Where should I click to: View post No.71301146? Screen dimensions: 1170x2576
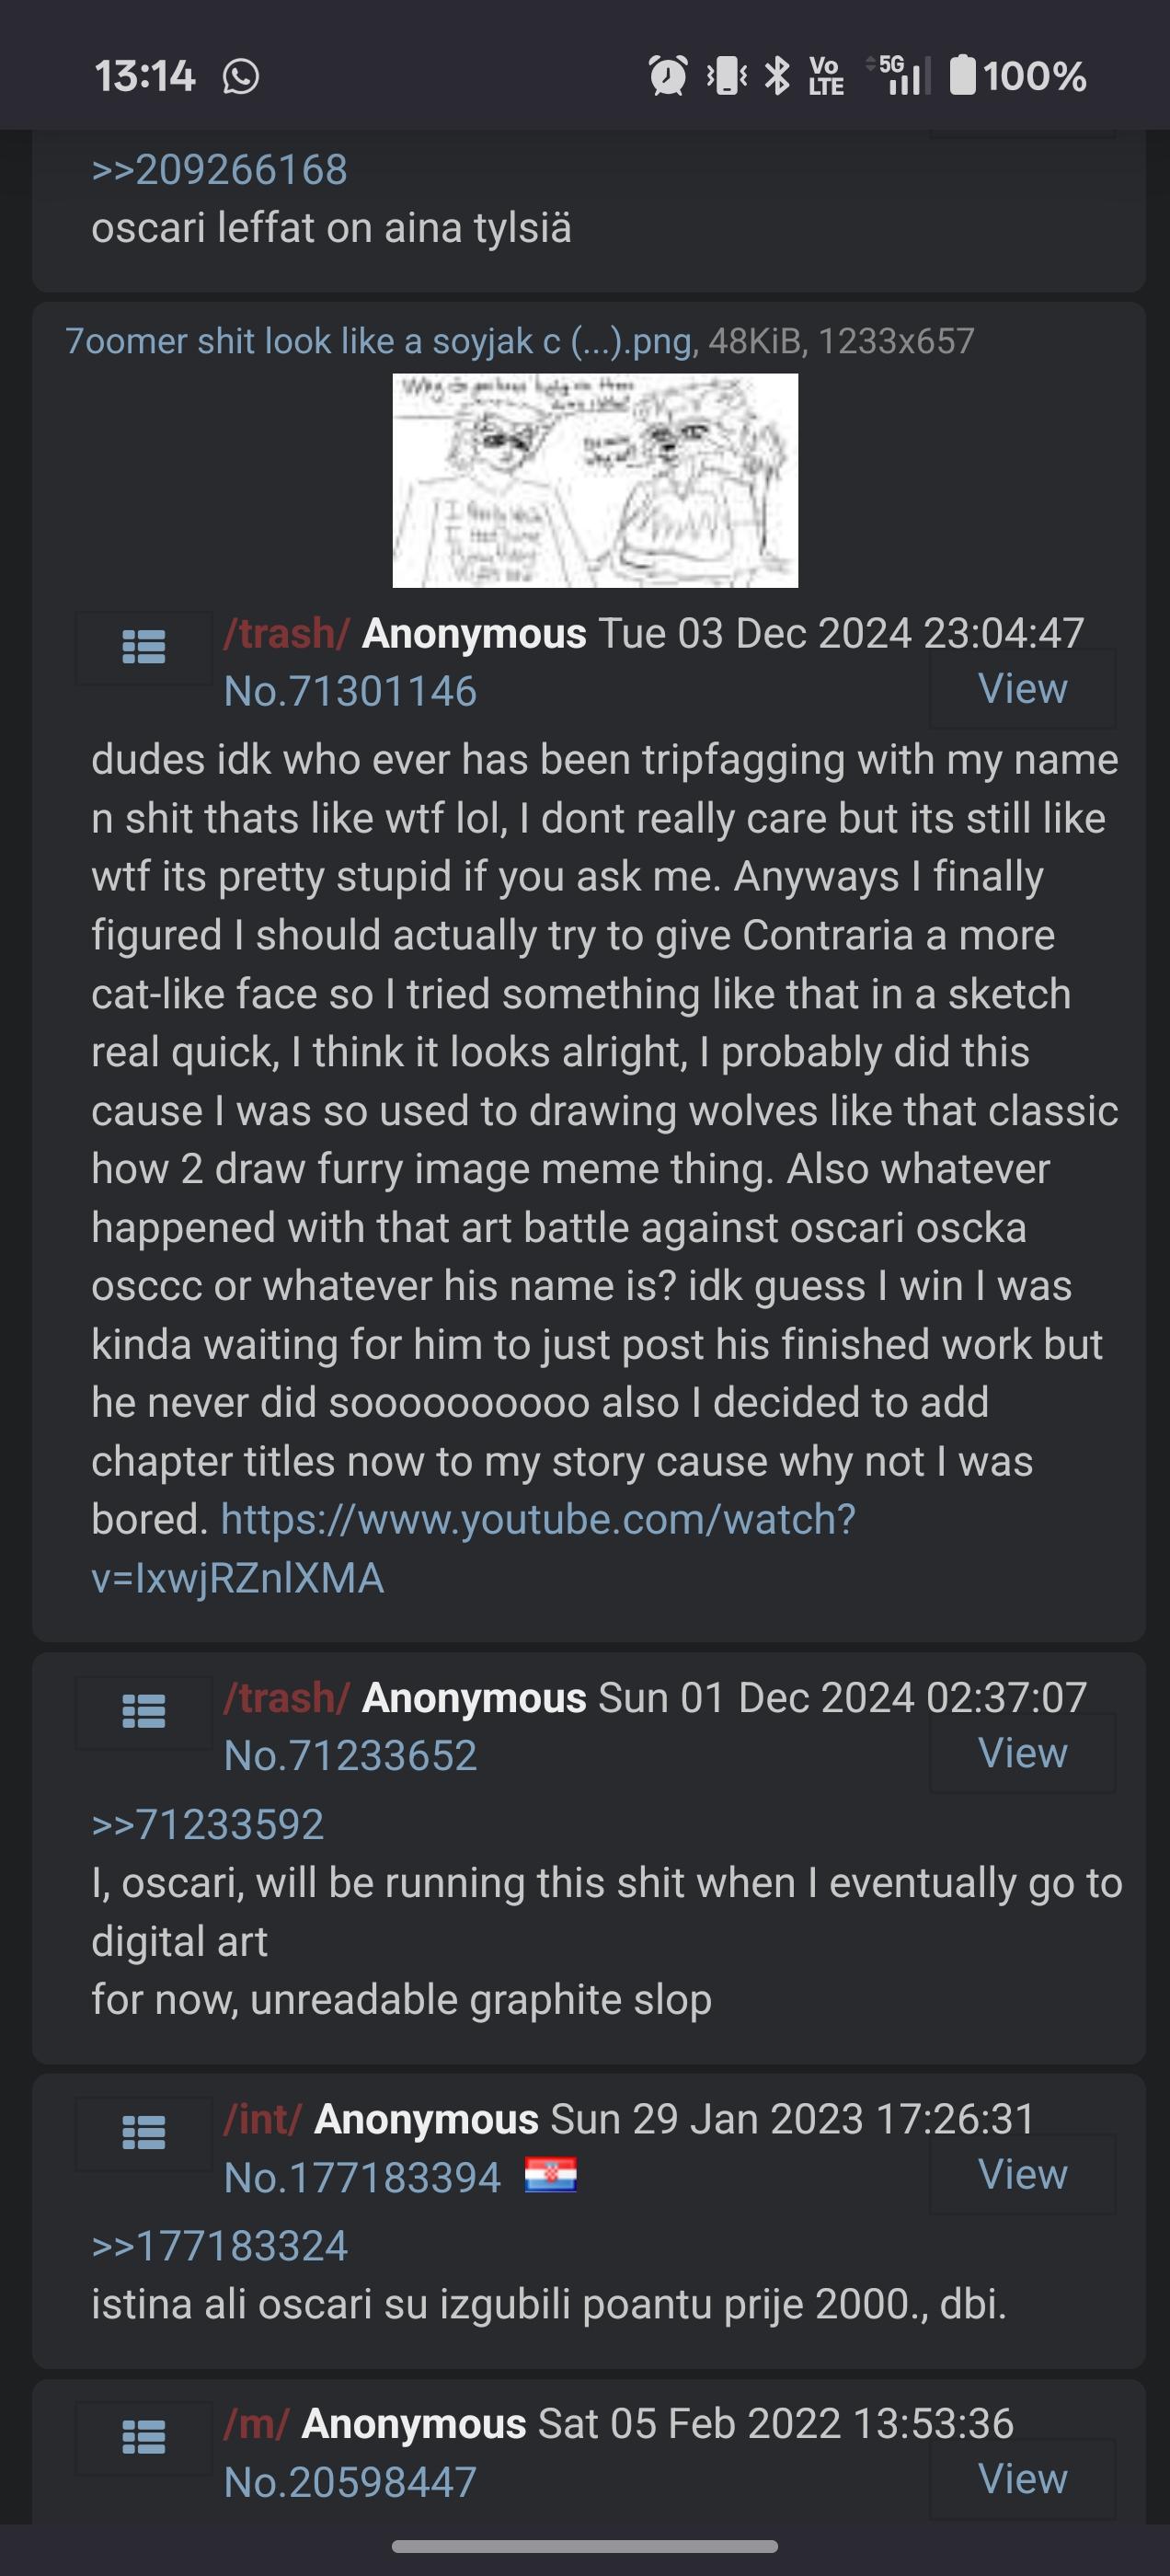(1022, 688)
